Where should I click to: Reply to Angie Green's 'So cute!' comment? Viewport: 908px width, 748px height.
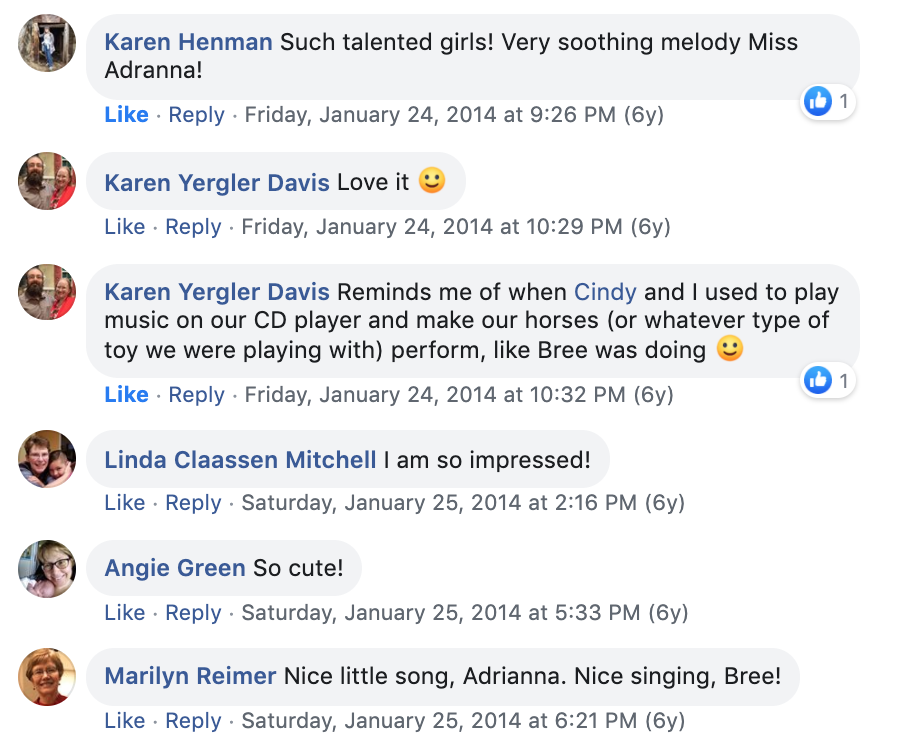(193, 613)
